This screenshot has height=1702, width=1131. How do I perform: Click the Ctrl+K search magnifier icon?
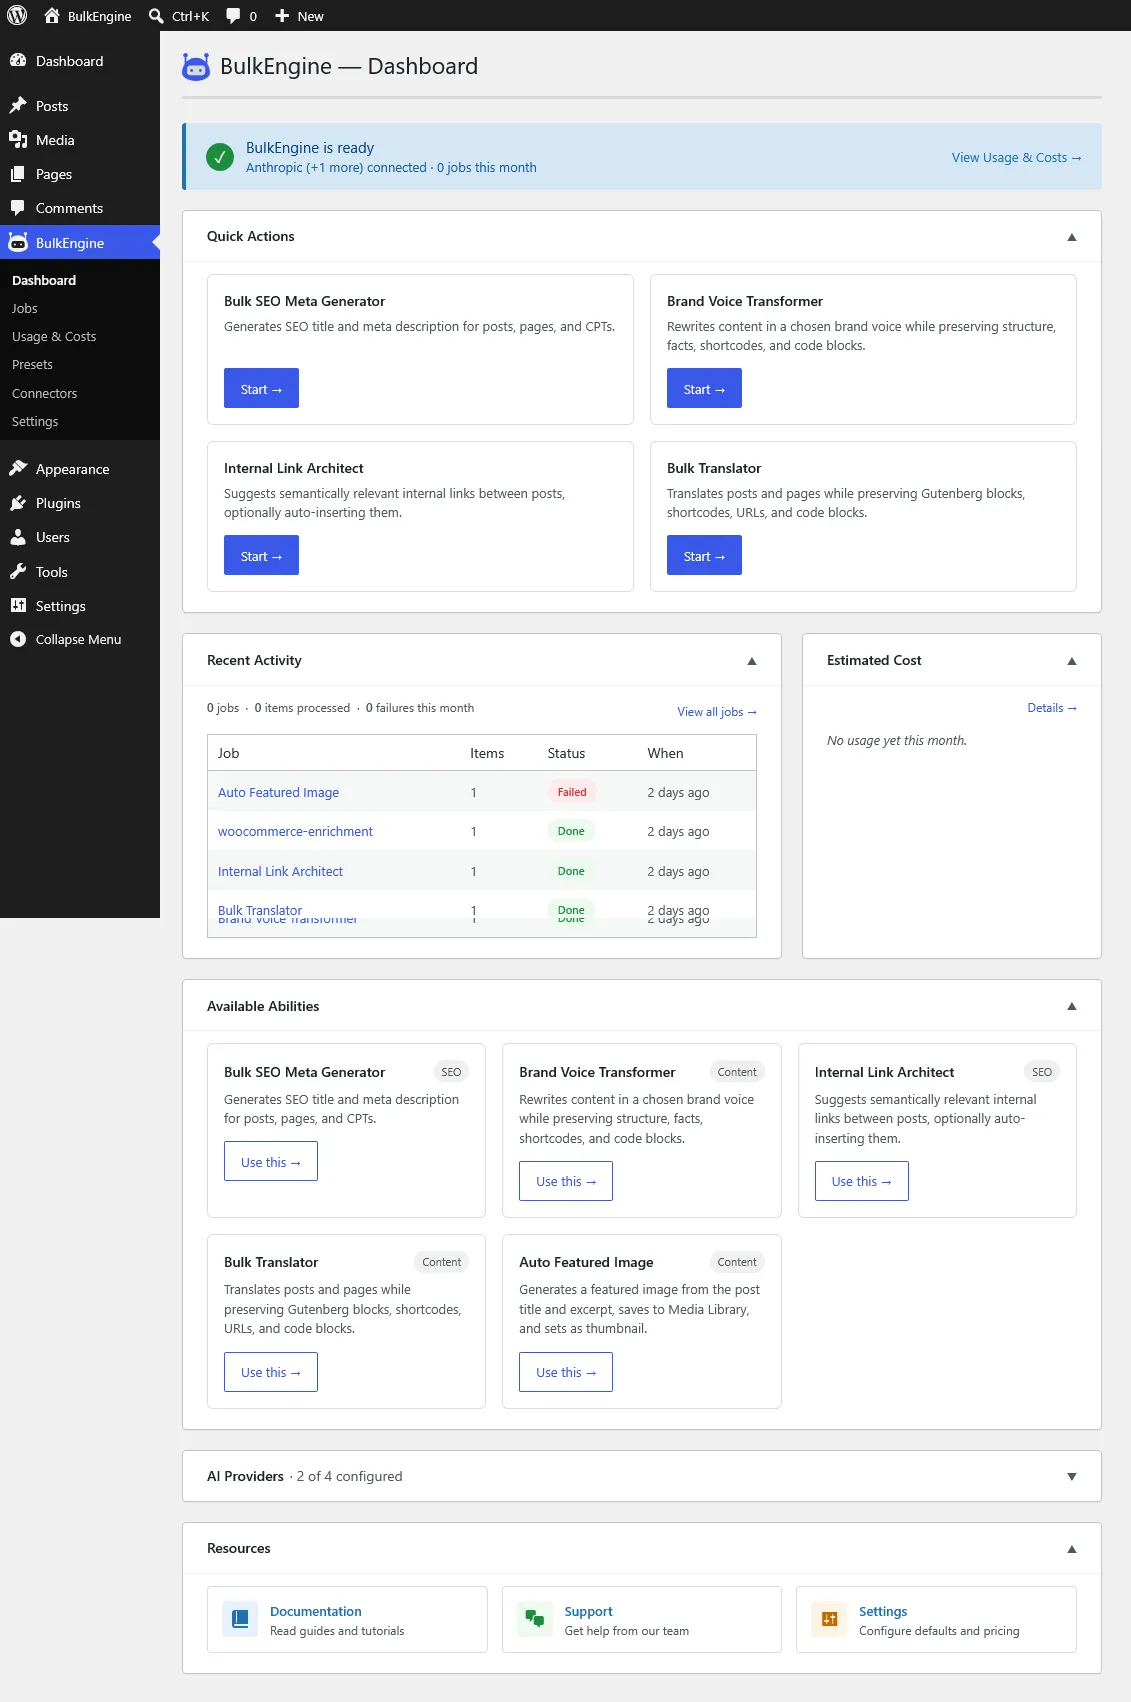pos(156,16)
